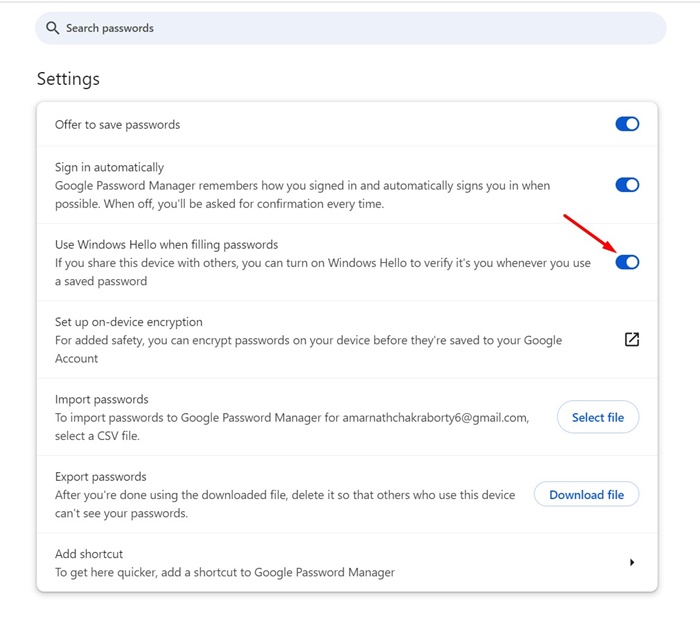
Task: Click the magnifier icon in search bar
Action: coord(52,28)
